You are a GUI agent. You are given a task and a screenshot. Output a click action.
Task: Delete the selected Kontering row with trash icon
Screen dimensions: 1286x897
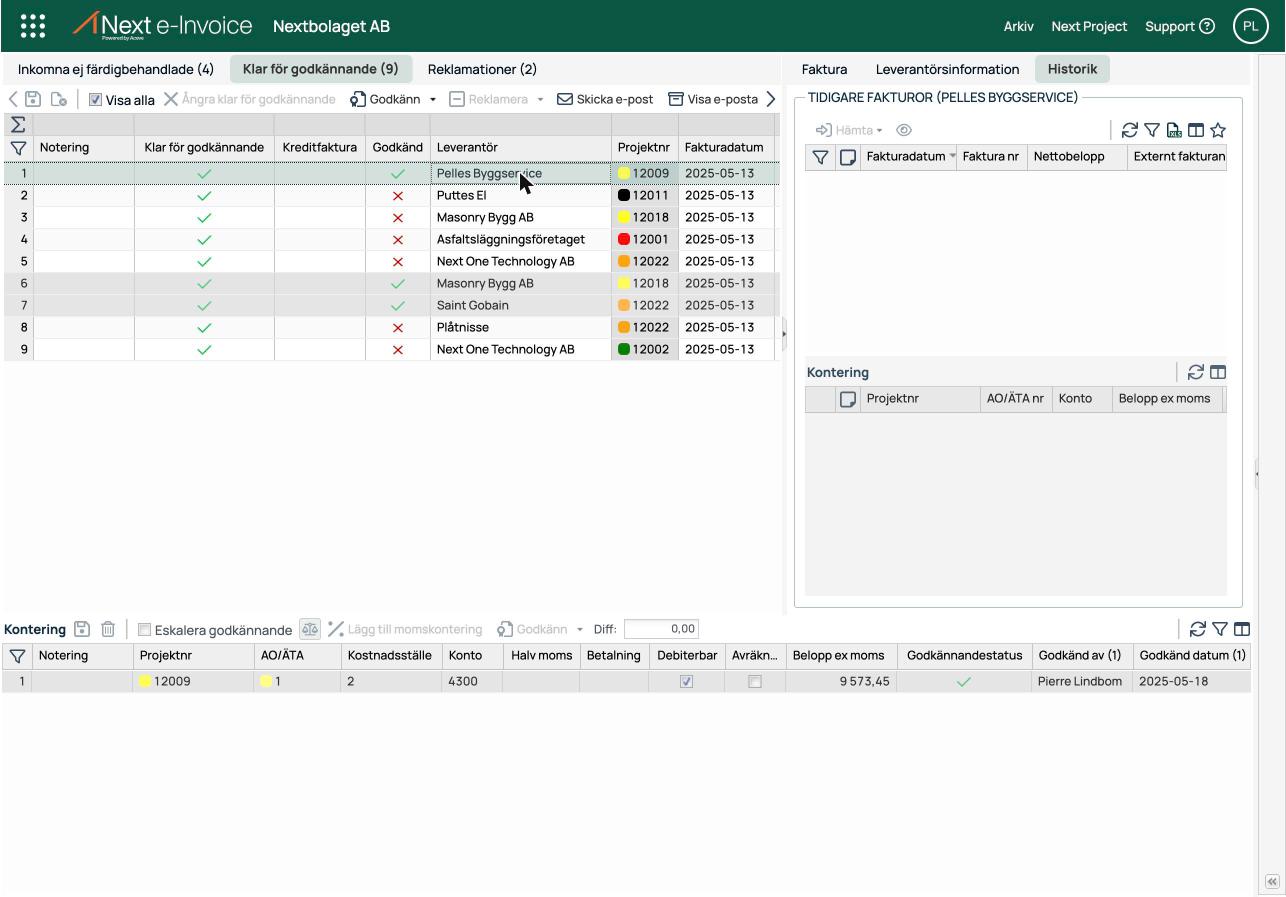108,629
